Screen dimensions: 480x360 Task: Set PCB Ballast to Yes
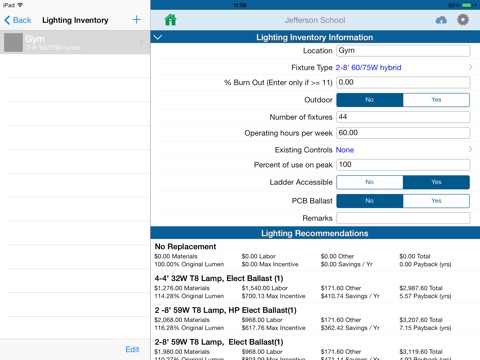(x=436, y=201)
